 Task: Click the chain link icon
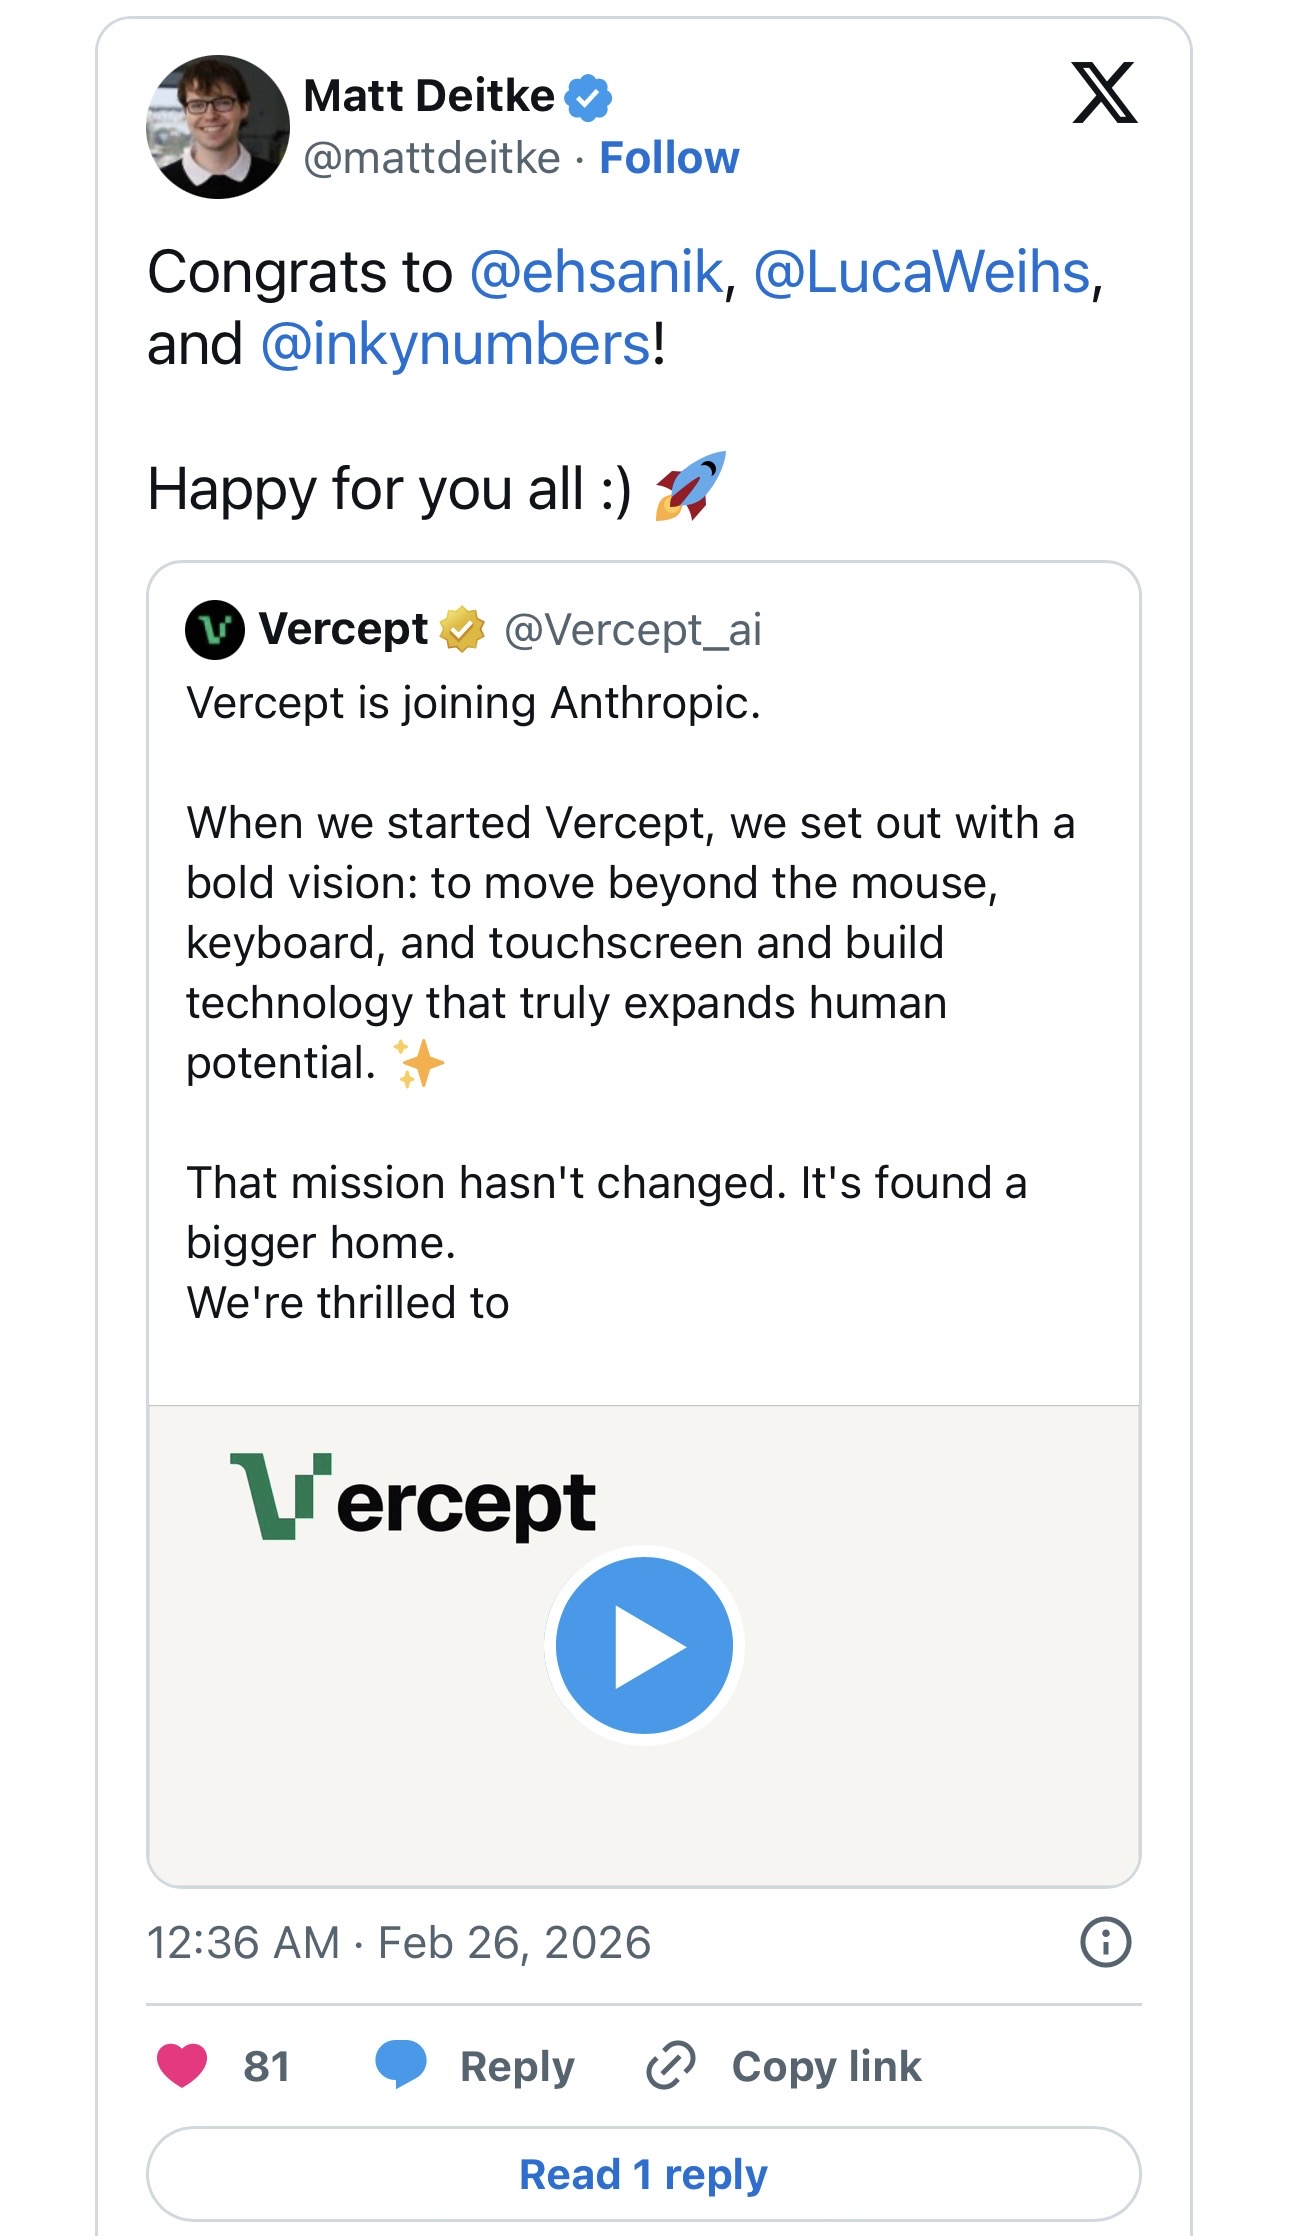point(671,2066)
